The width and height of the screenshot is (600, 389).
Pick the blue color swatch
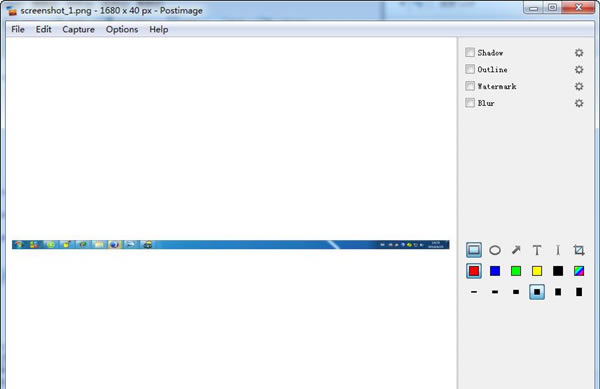tap(495, 271)
